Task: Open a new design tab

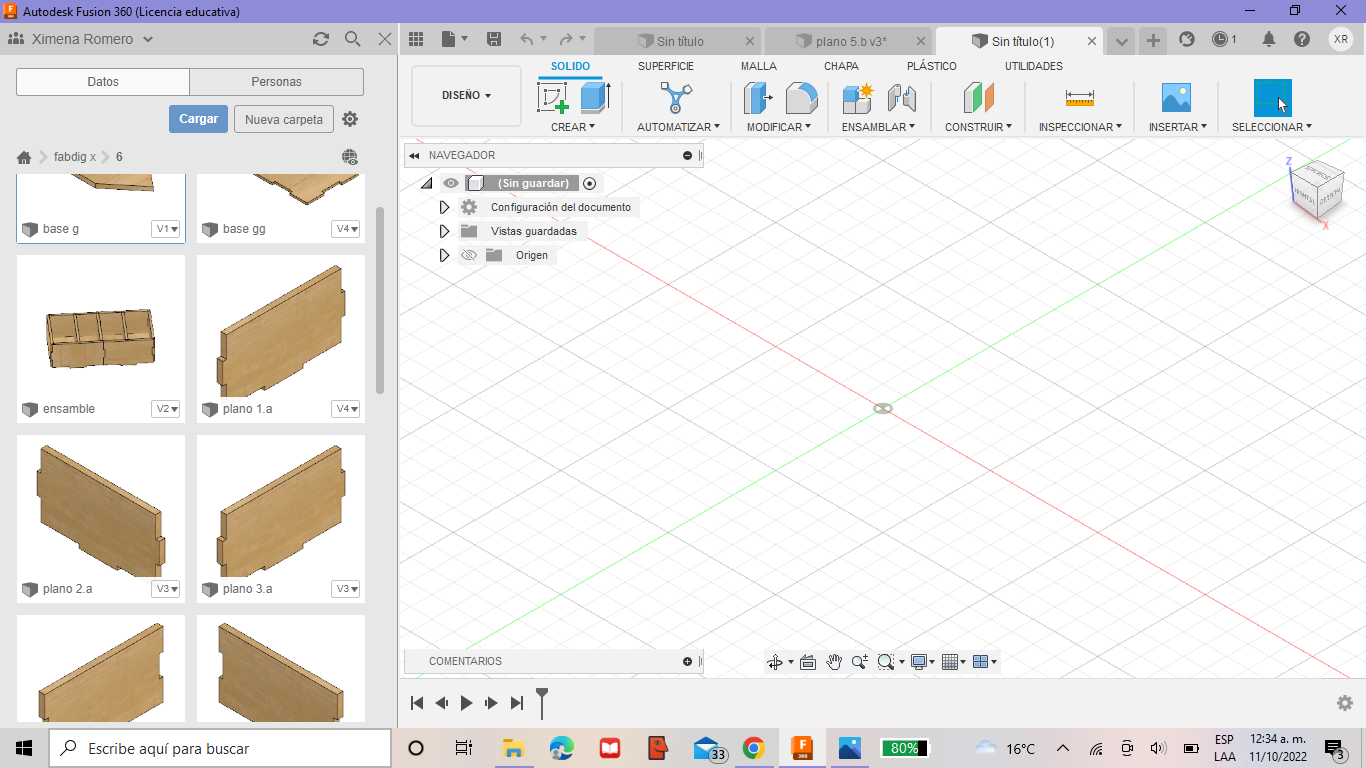Action: point(1153,40)
